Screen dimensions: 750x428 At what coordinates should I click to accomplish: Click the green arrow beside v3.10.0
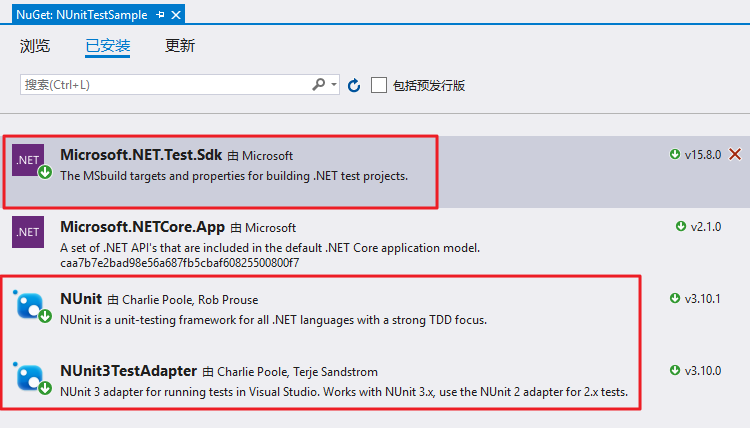pos(675,370)
